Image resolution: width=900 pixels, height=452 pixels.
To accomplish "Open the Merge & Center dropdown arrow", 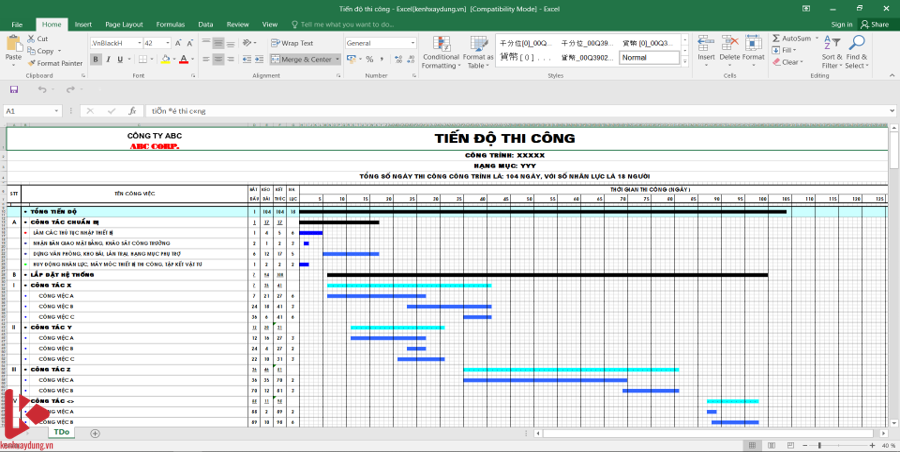I will (337, 59).
